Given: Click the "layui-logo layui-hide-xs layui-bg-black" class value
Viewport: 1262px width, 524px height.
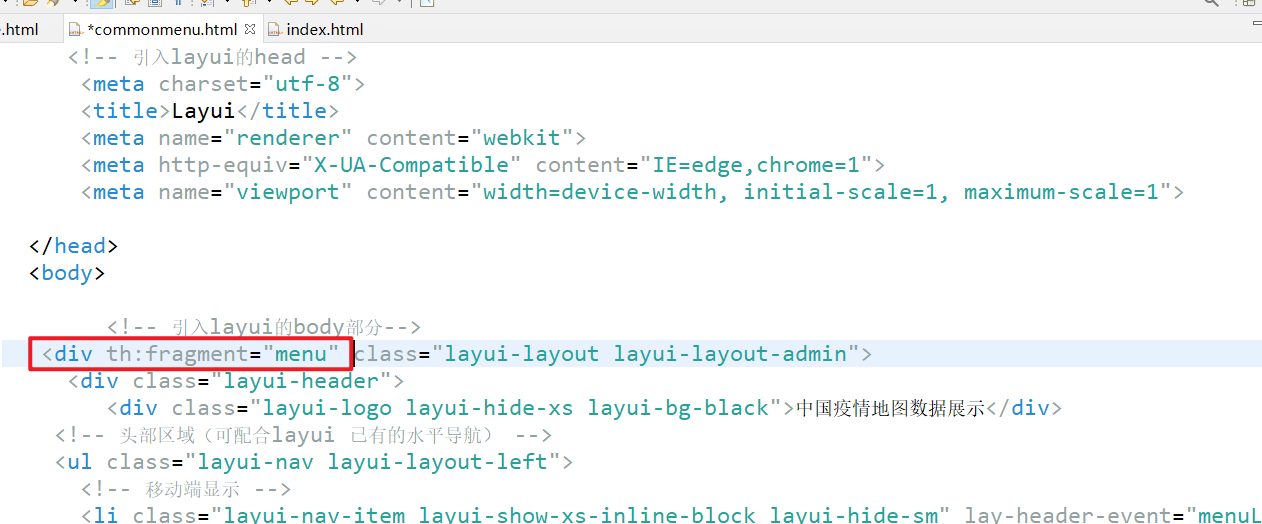Looking at the screenshot, I should pos(515,408).
